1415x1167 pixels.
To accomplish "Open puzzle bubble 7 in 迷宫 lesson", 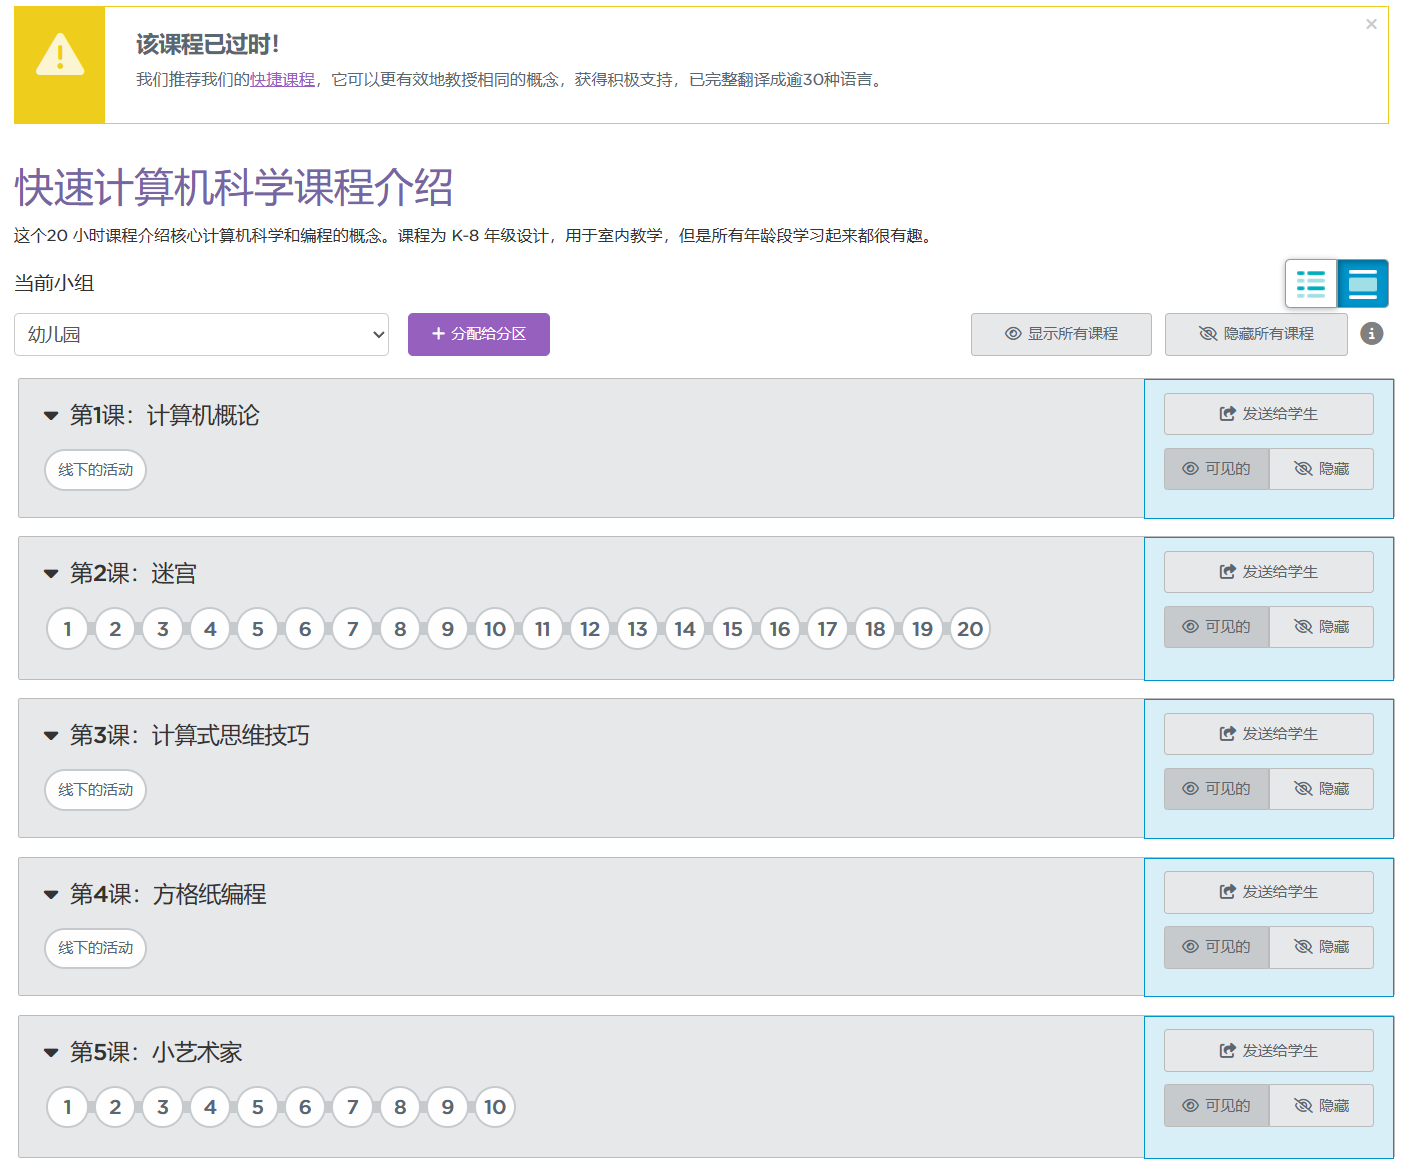I will [x=353, y=629].
